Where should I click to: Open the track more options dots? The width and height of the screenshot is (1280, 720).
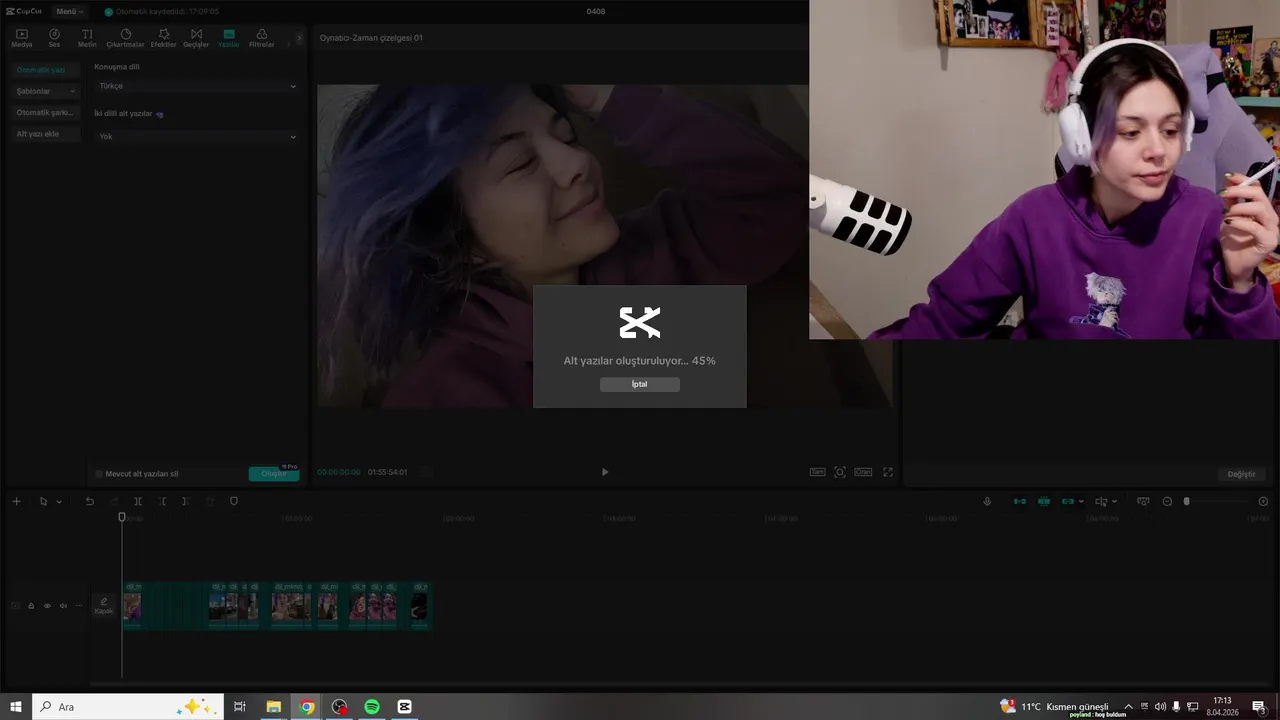tap(79, 606)
